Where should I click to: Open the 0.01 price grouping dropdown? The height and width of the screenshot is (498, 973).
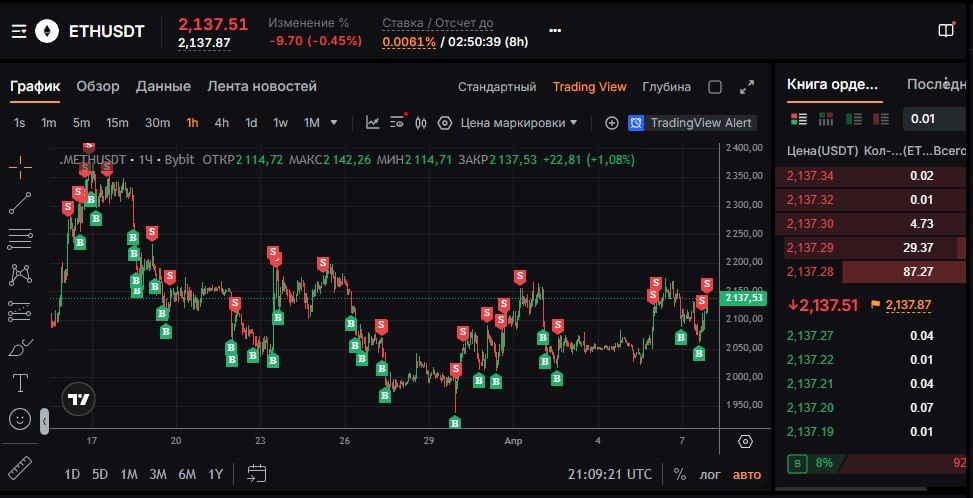[937, 118]
